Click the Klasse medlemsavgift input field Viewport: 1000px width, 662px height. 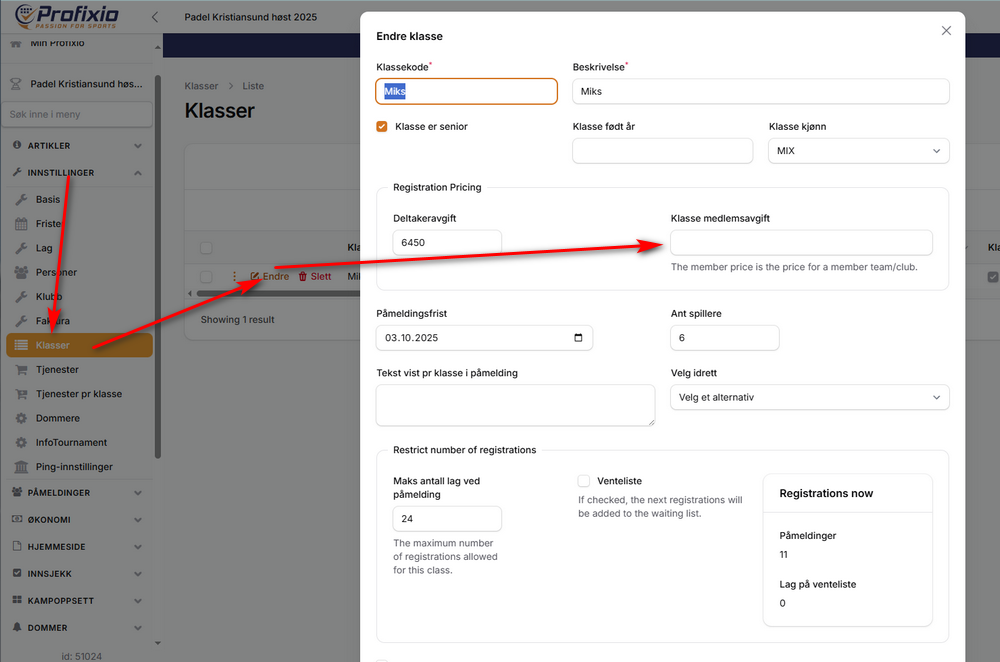[800, 243]
